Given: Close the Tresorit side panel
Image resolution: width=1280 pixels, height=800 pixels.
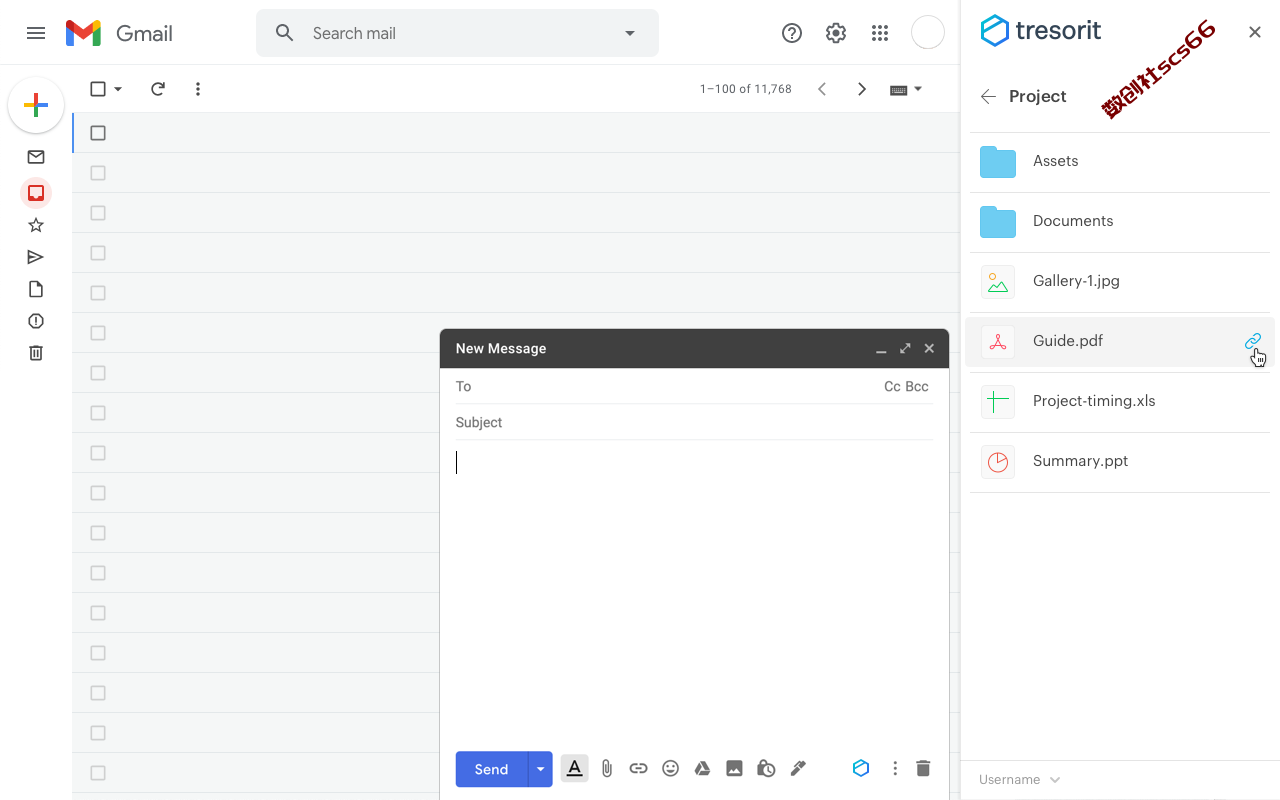Looking at the screenshot, I should (x=1255, y=32).
